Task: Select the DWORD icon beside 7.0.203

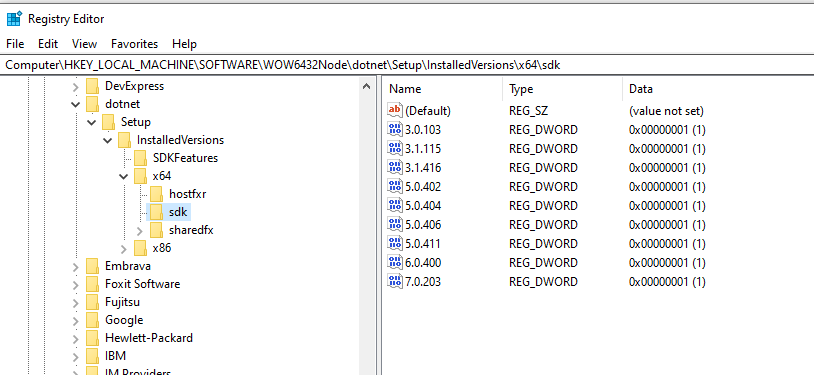Action: [x=395, y=282]
